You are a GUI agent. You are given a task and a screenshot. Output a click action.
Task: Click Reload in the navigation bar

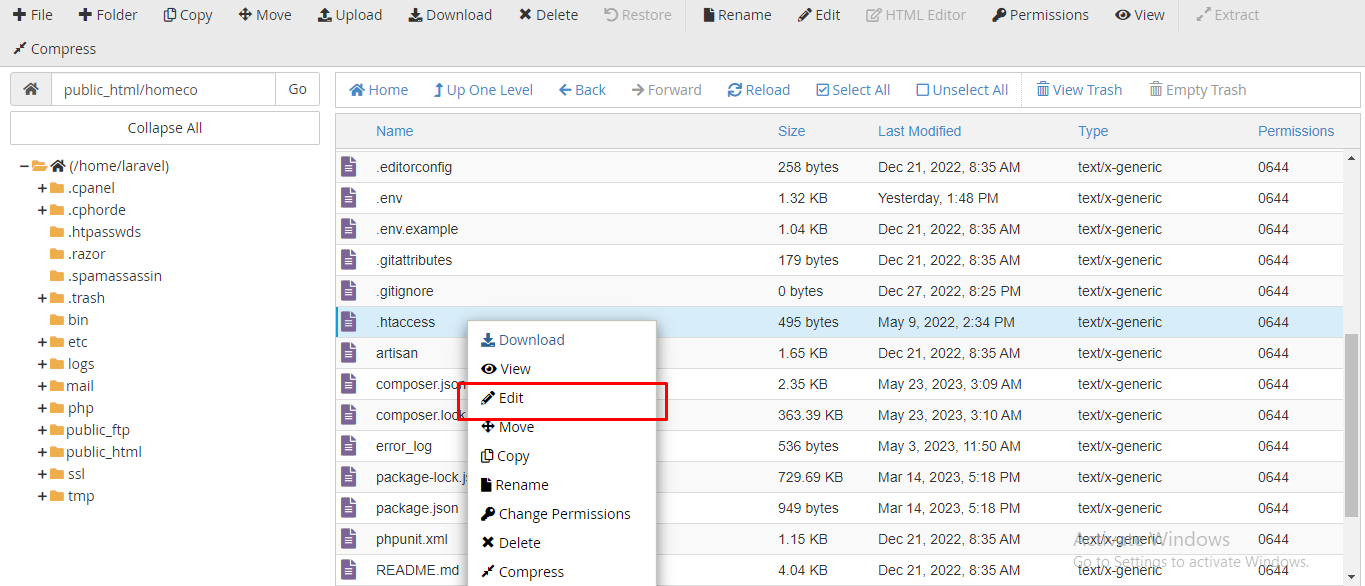(x=758, y=90)
